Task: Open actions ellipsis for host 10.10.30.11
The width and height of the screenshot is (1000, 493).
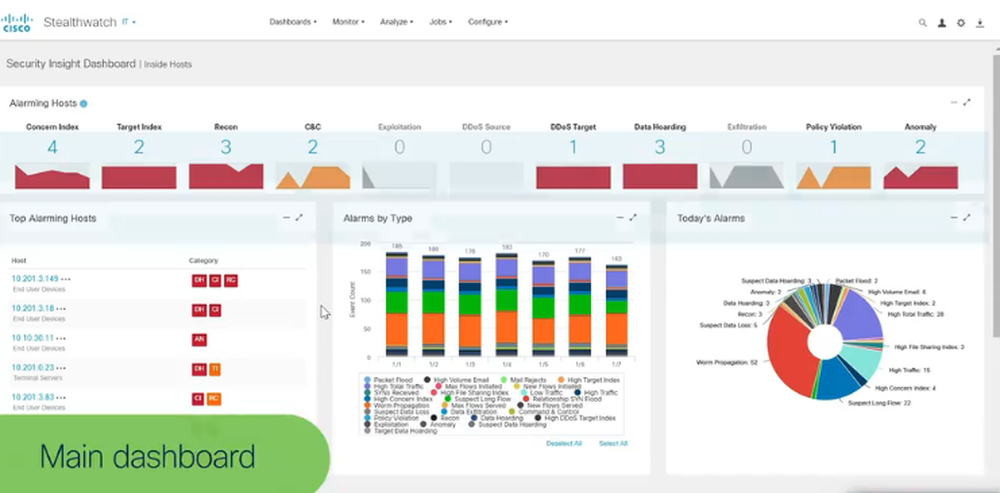Action: click(x=61, y=338)
